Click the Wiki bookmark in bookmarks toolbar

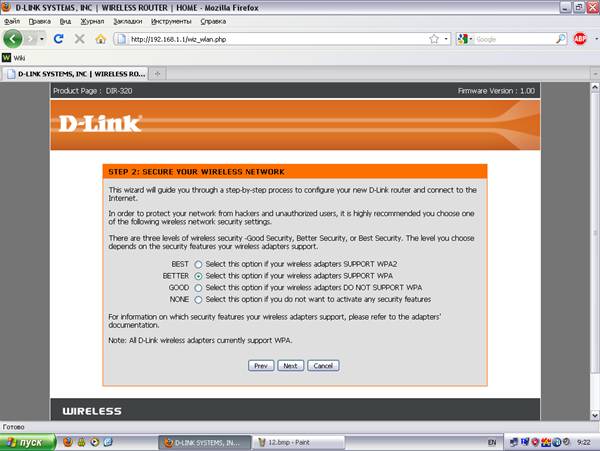pos(14,58)
